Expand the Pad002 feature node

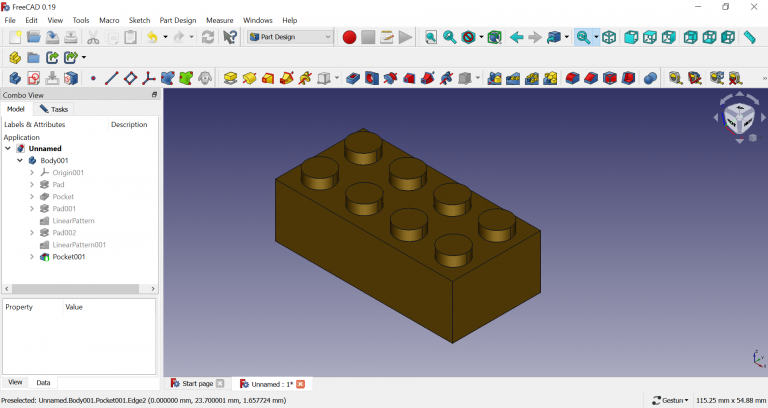(x=32, y=233)
